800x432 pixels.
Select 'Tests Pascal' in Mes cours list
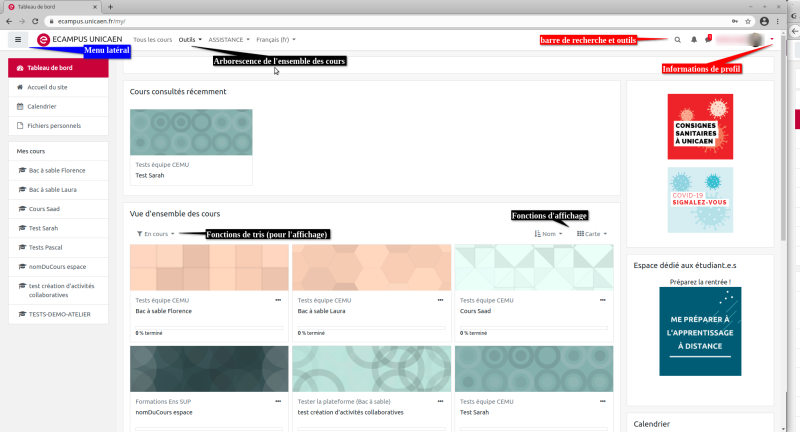[x=46, y=247]
